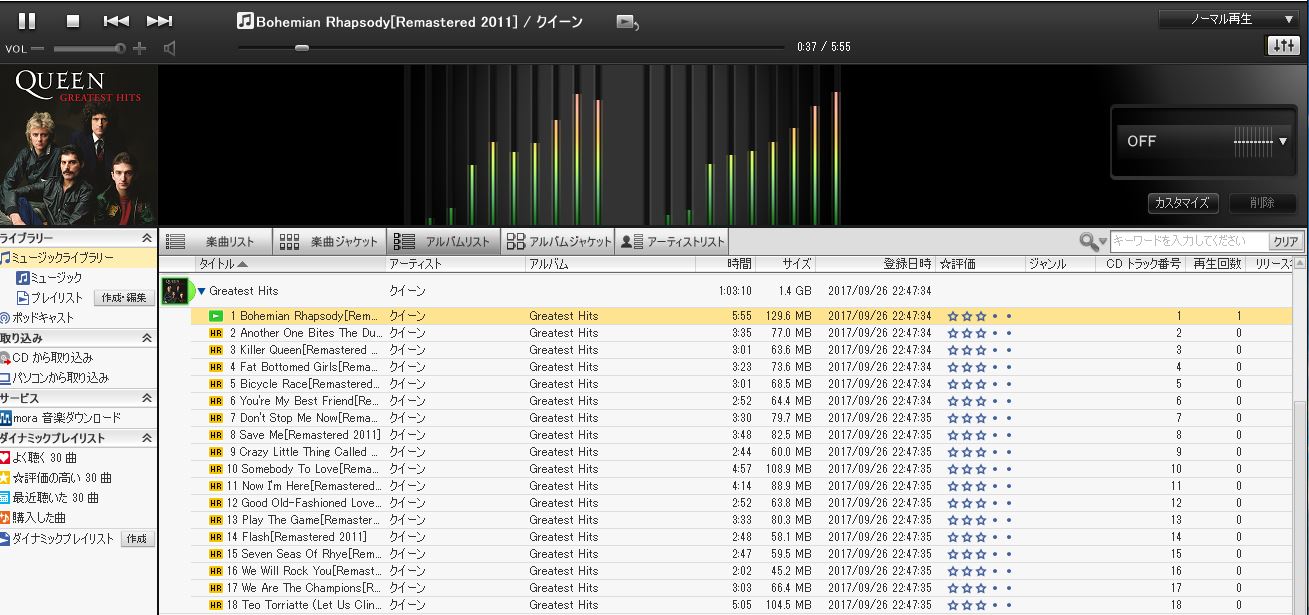The width and height of the screenshot is (1309, 615).
Task: Collapse the ダイナミックプレイリスト sidebar section
Action: [x=147, y=438]
